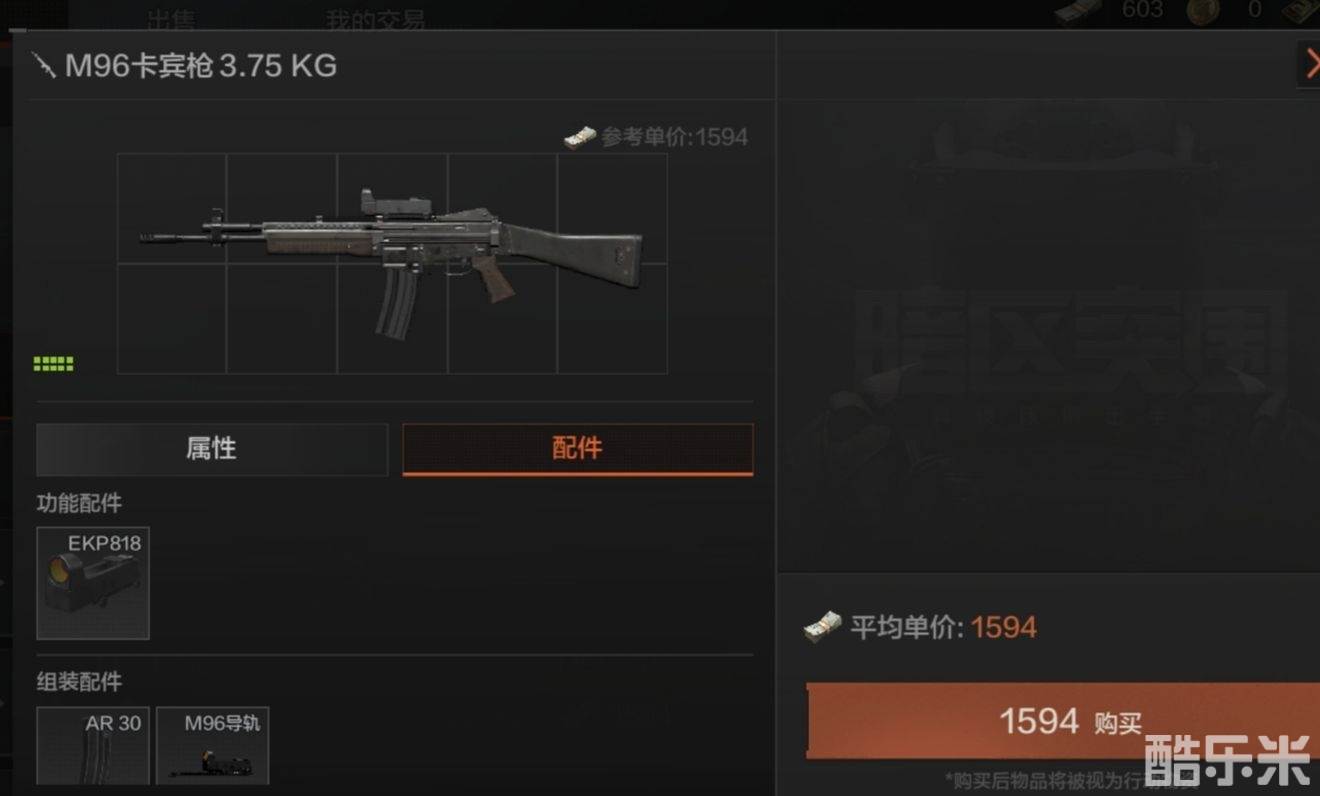
Task: Click the 平均单价 1594 price value
Action: pos(1004,627)
